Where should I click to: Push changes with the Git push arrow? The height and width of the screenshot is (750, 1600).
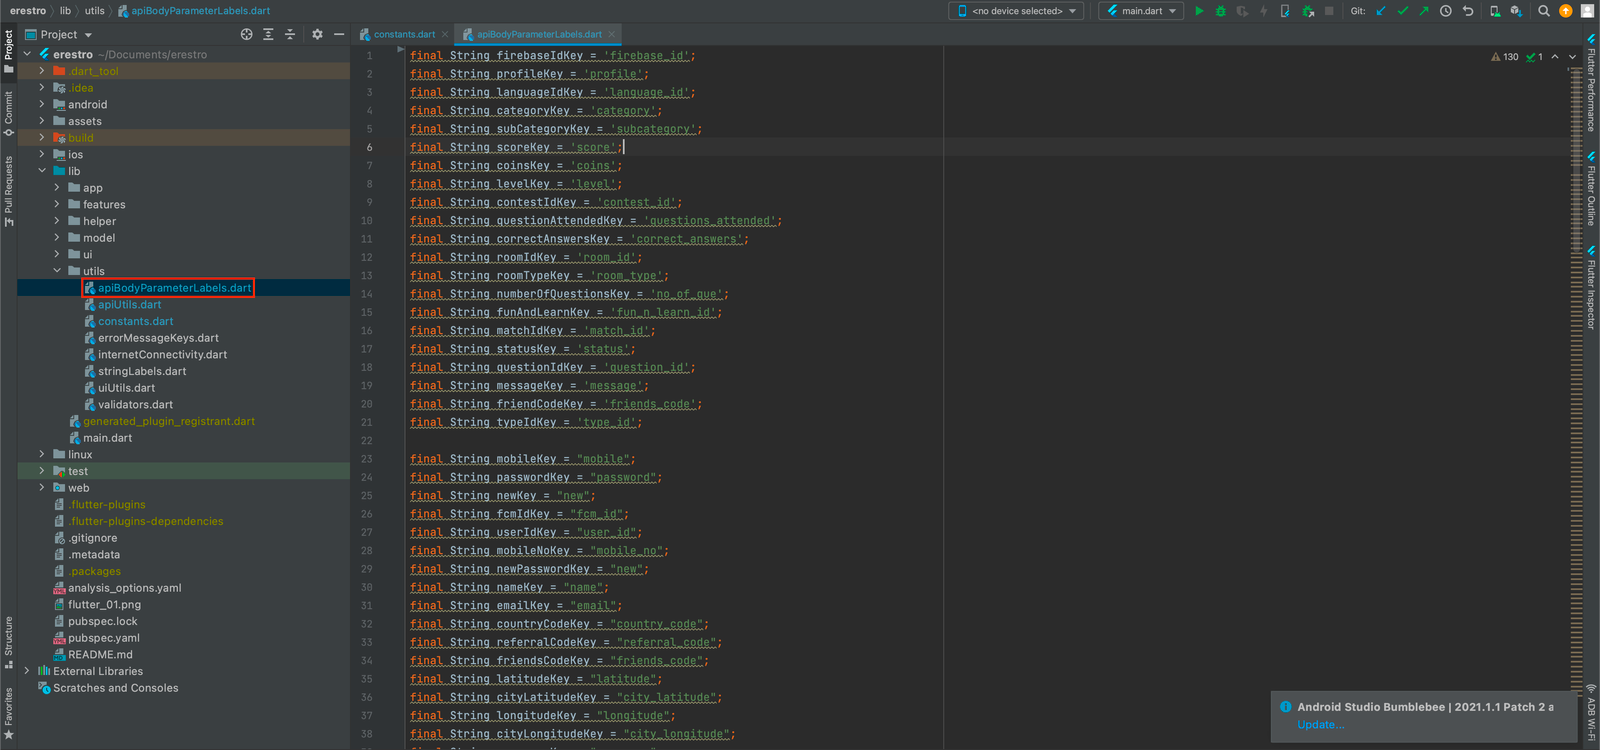[1423, 11]
